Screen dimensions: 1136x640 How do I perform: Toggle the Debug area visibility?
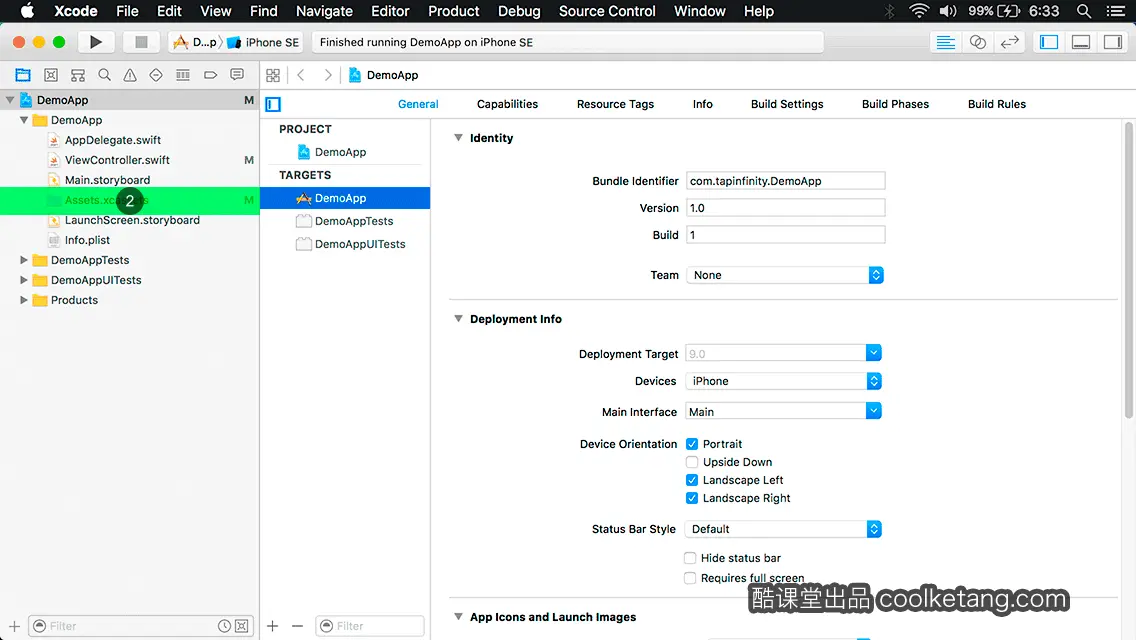coord(1081,42)
